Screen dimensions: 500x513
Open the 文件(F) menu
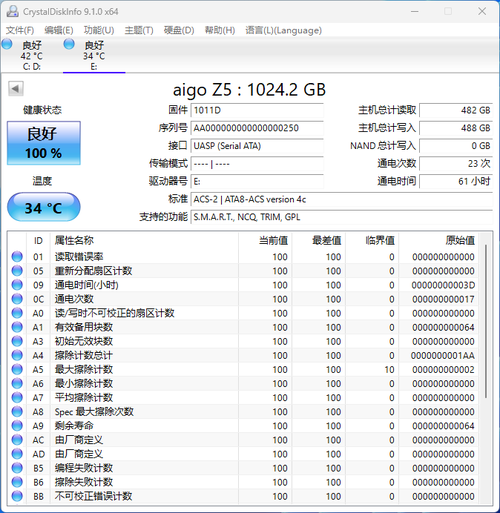pos(20,31)
